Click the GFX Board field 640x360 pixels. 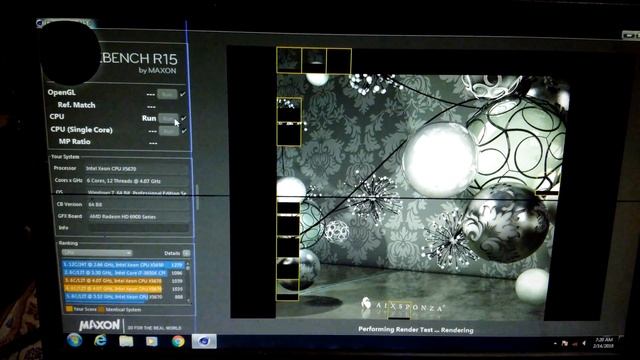138,217
